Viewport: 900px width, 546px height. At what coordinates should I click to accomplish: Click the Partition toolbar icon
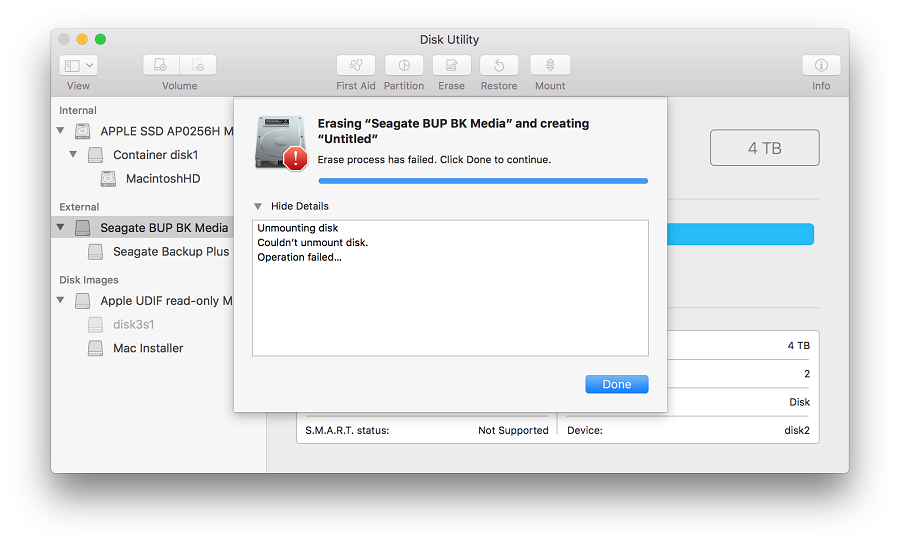(404, 65)
